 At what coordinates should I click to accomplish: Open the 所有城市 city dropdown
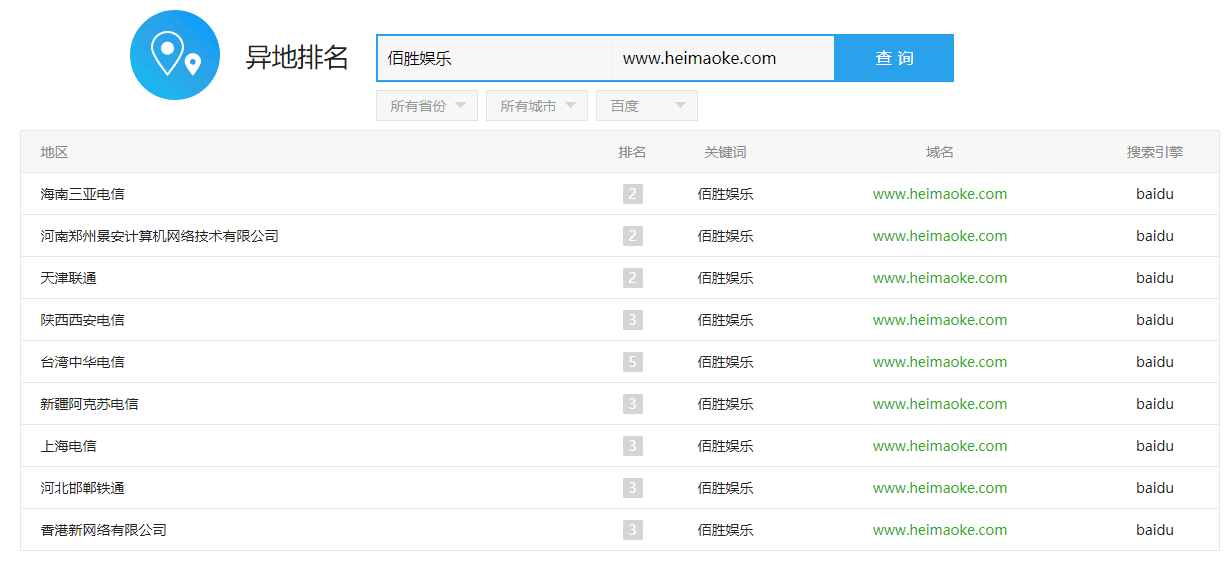tap(537, 106)
